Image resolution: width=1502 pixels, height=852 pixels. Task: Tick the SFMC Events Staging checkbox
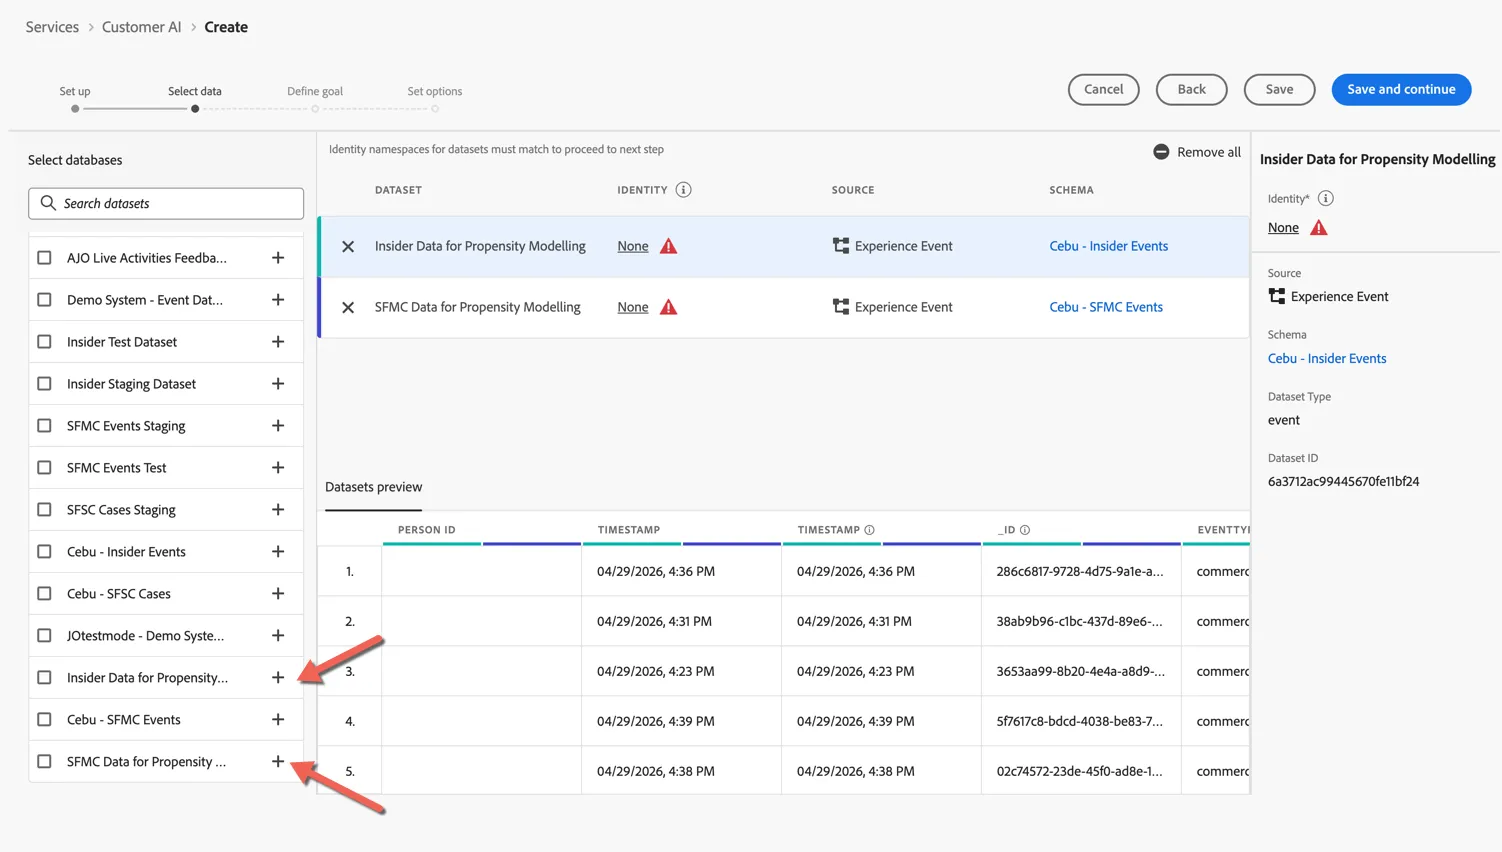point(44,426)
